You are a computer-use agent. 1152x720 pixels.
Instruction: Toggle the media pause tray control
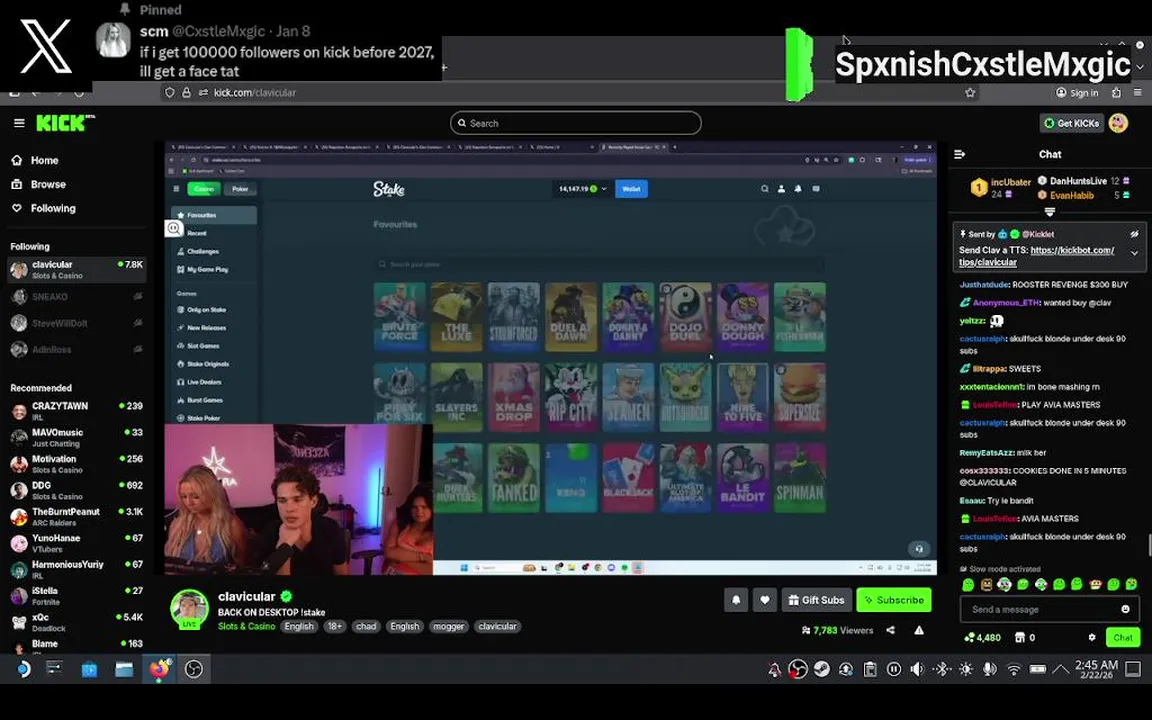point(893,669)
